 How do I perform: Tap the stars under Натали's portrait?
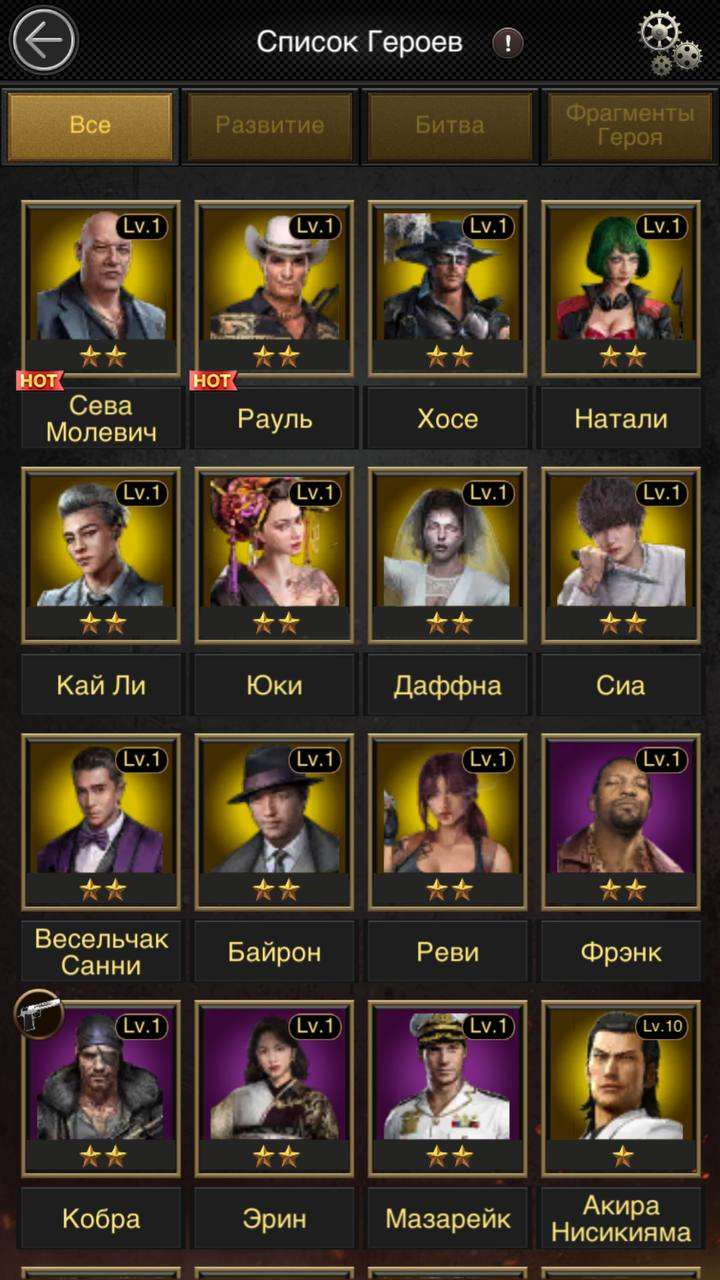[621, 356]
